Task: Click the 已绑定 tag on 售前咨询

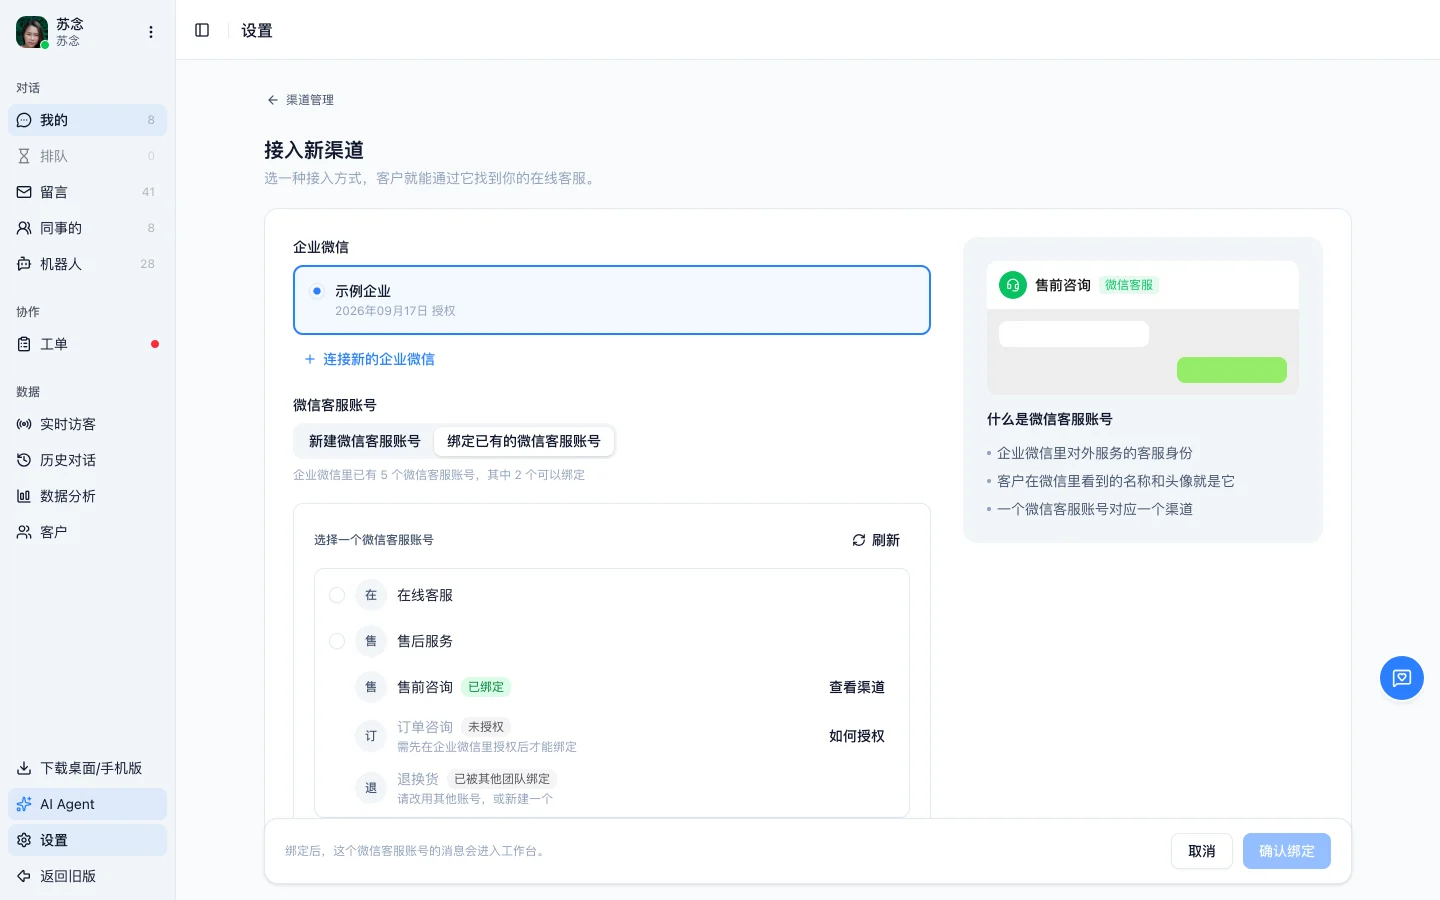Action: pos(486,687)
